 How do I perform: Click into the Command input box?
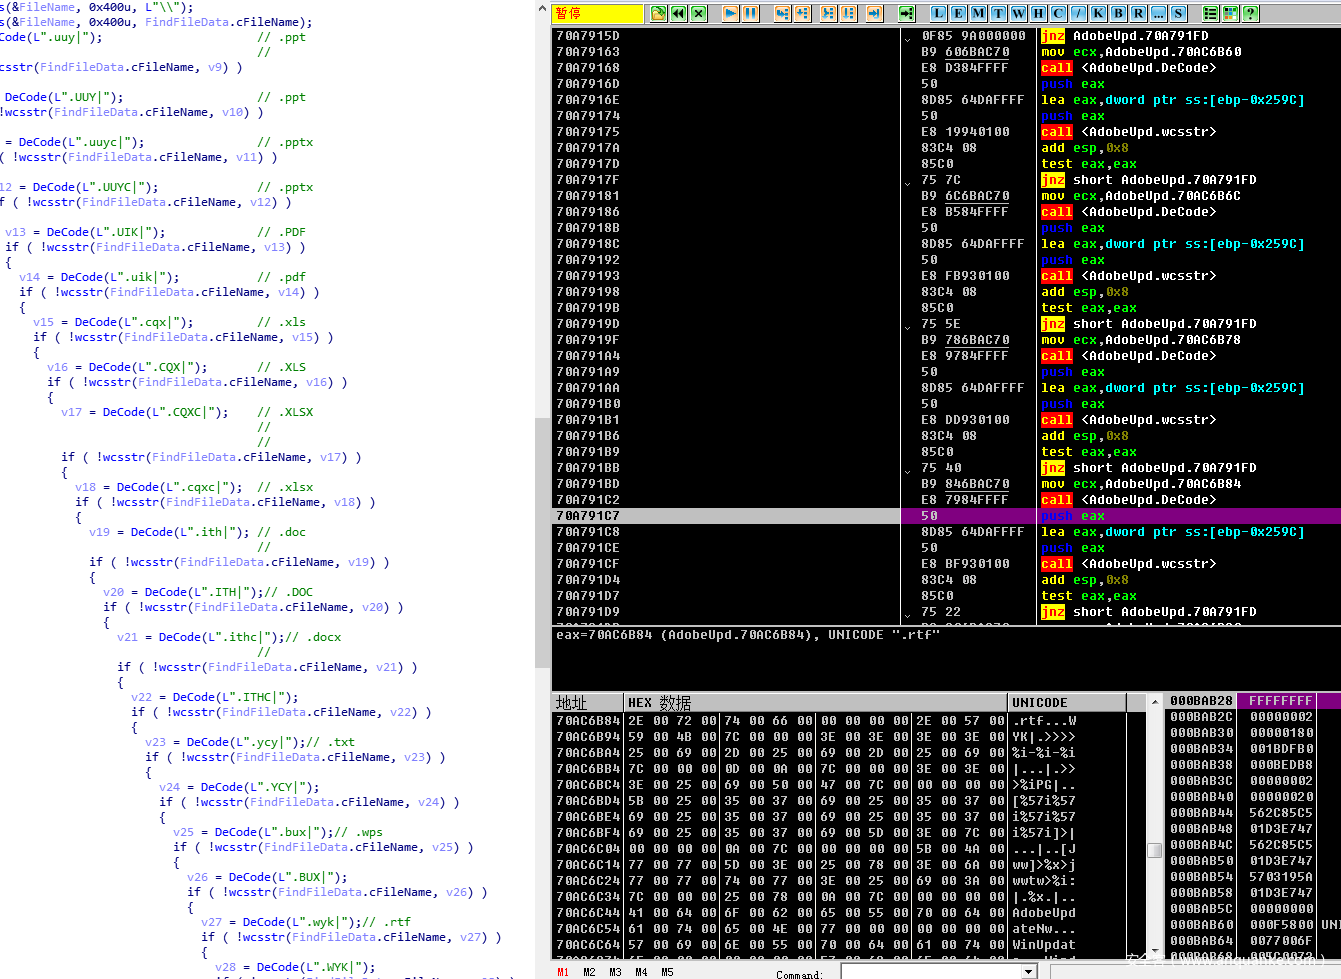click(x=930, y=972)
